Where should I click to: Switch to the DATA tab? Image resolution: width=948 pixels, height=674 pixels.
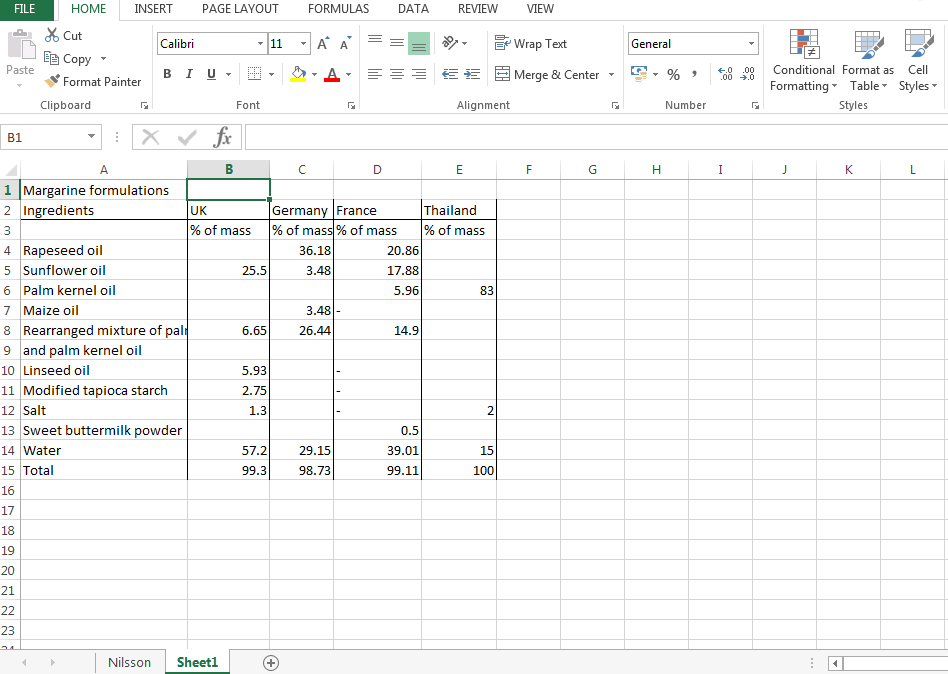tap(413, 9)
